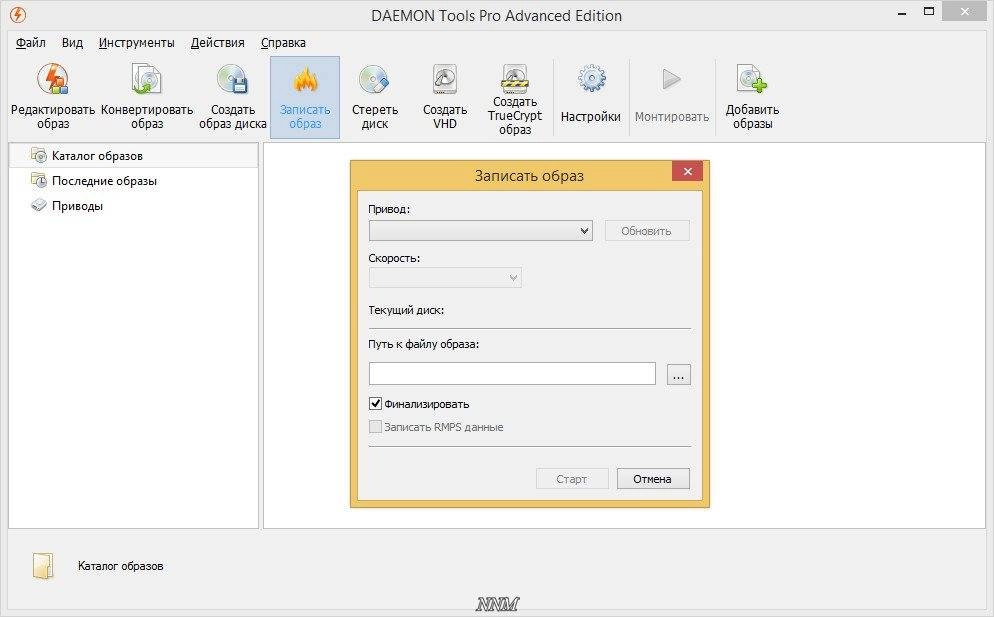Open the Редактировать образ tool

click(x=53, y=96)
